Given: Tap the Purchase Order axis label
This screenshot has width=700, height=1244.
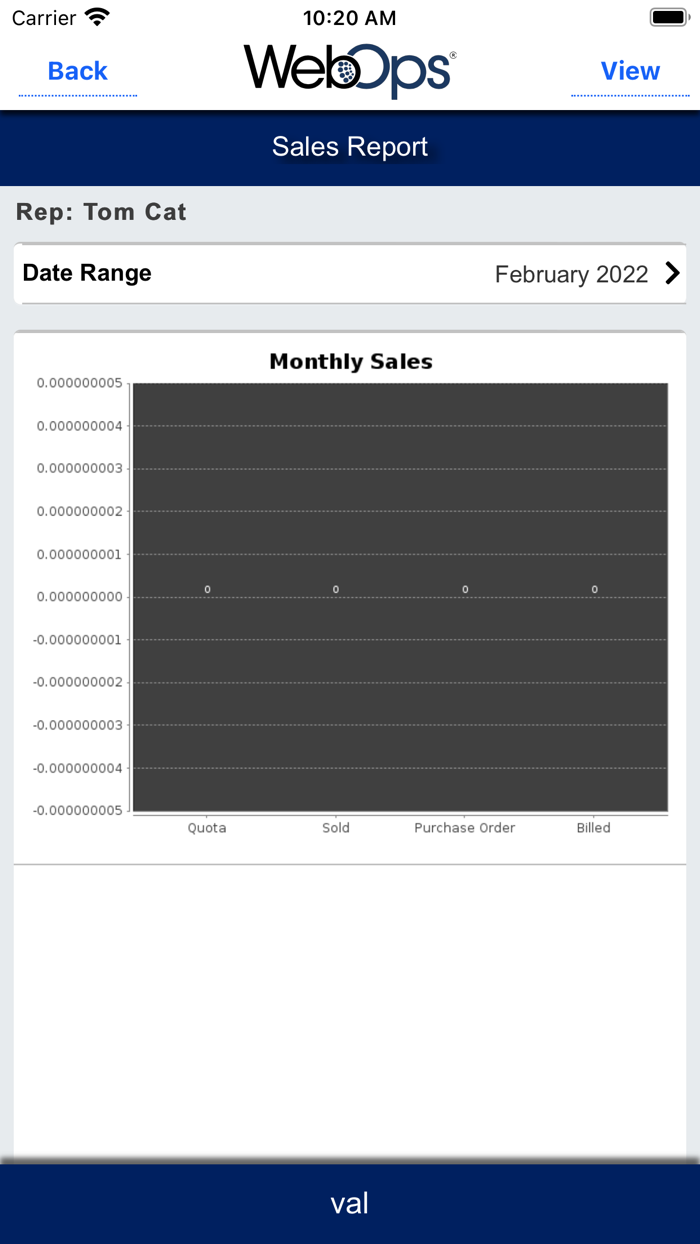Looking at the screenshot, I should [x=465, y=828].
